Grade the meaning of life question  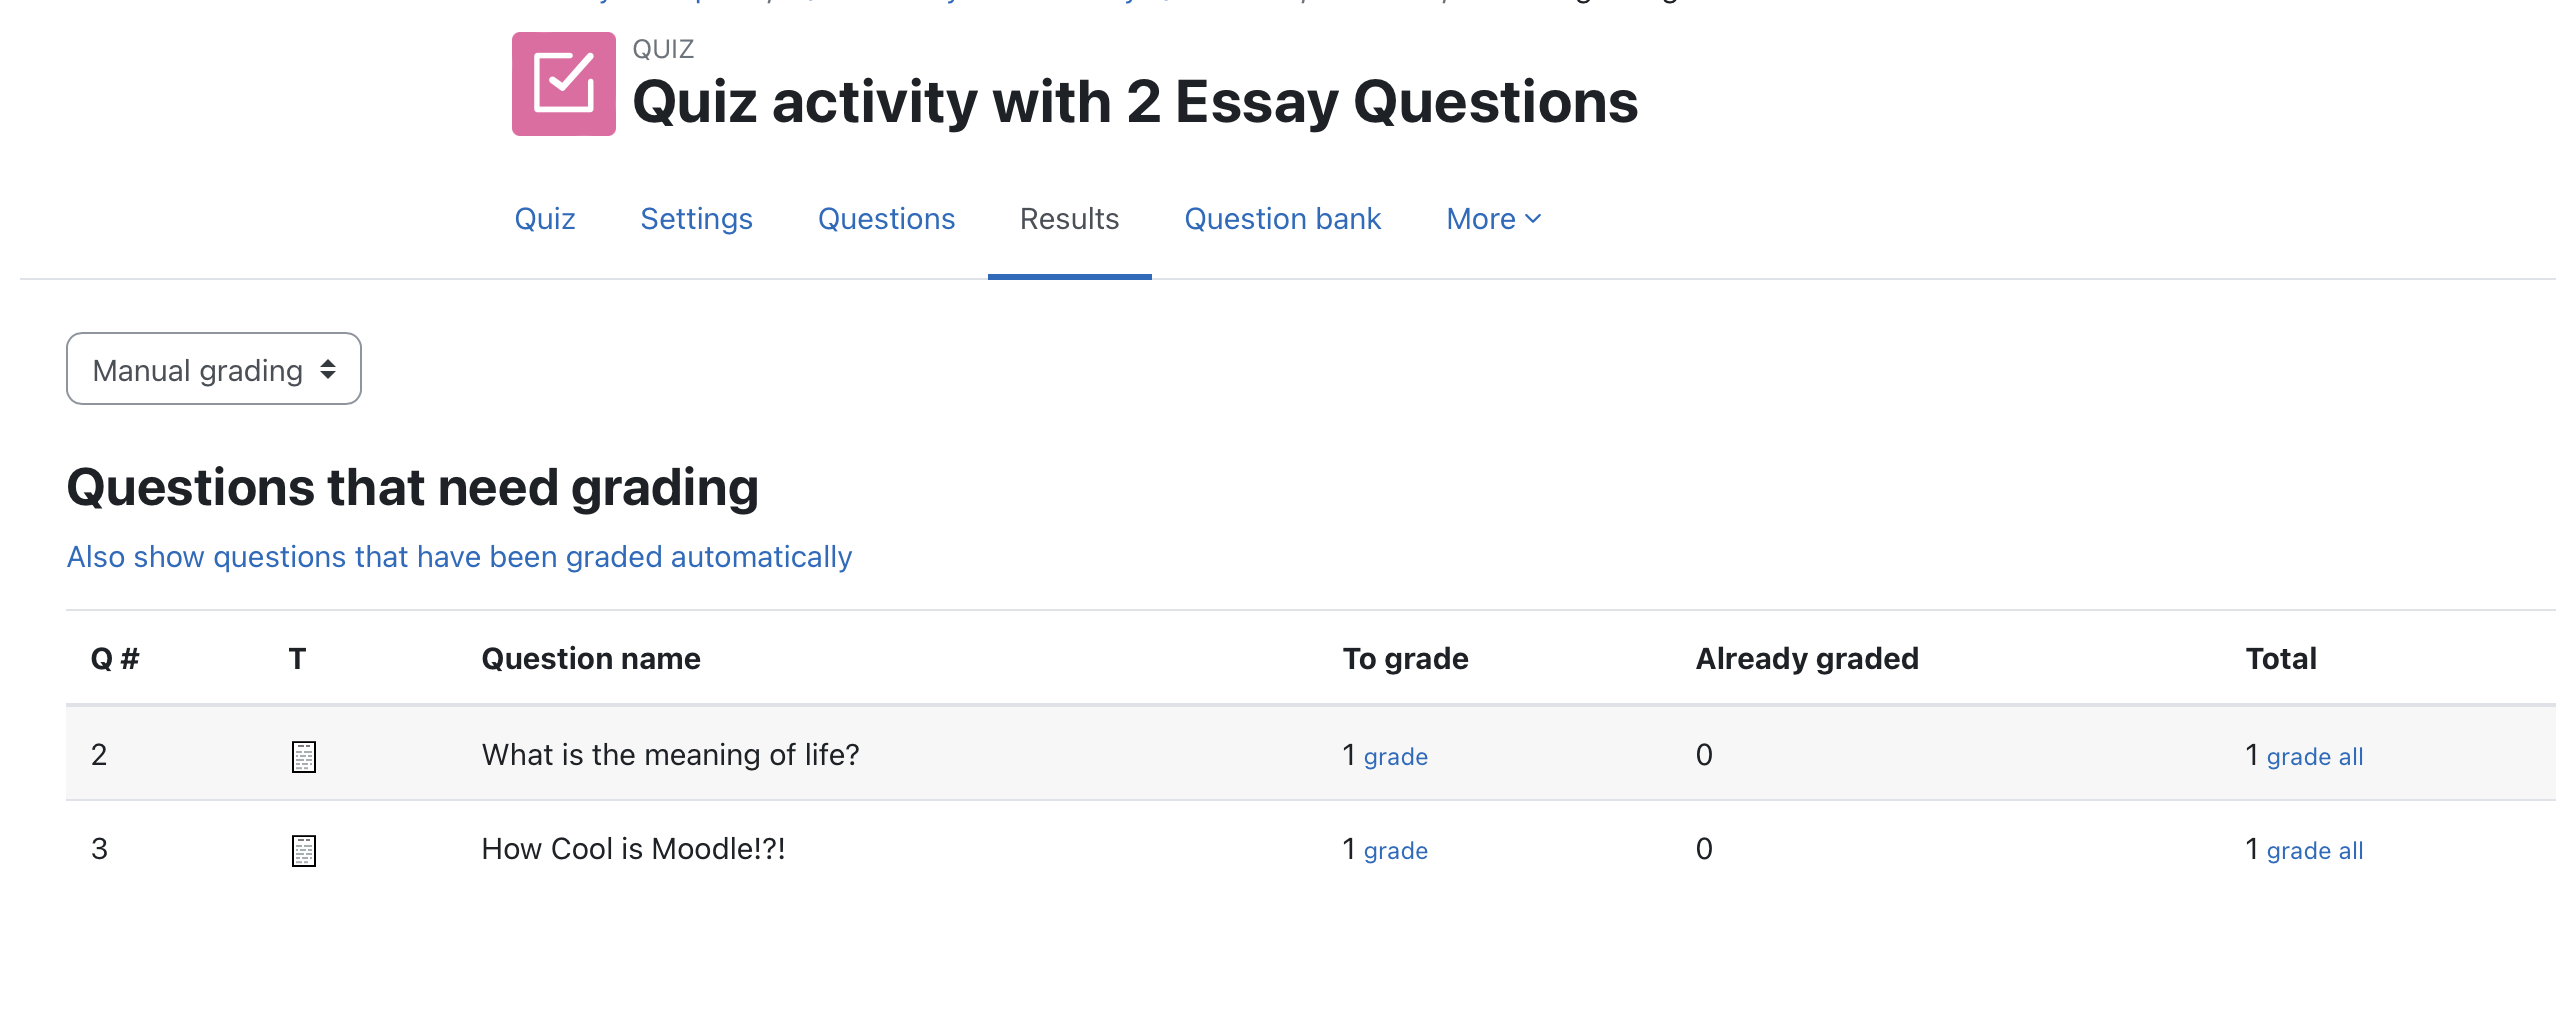point(1395,757)
